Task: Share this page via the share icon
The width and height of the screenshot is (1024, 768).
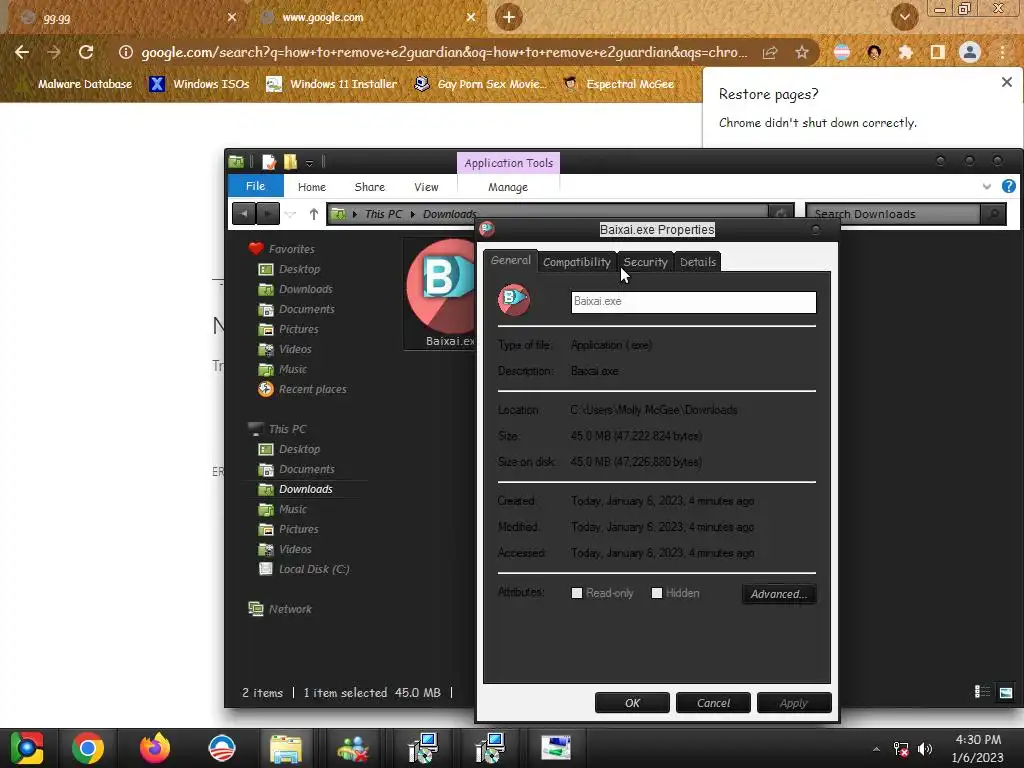Action: (770, 52)
